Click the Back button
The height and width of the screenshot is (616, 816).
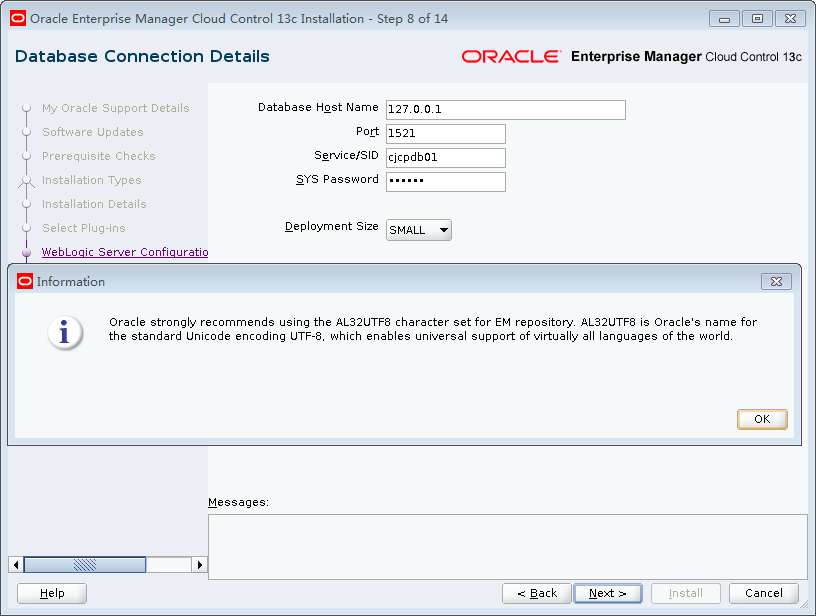point(536,593)
